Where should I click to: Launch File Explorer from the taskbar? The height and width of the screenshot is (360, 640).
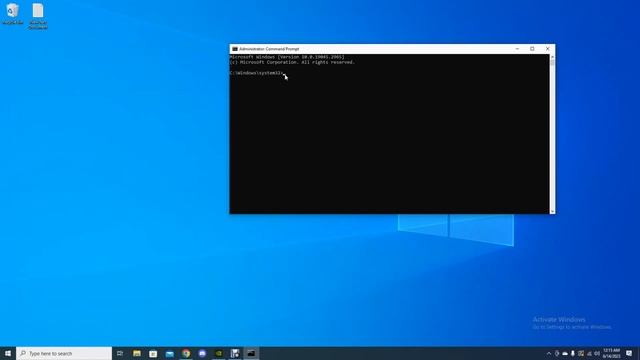coord(137,353)
